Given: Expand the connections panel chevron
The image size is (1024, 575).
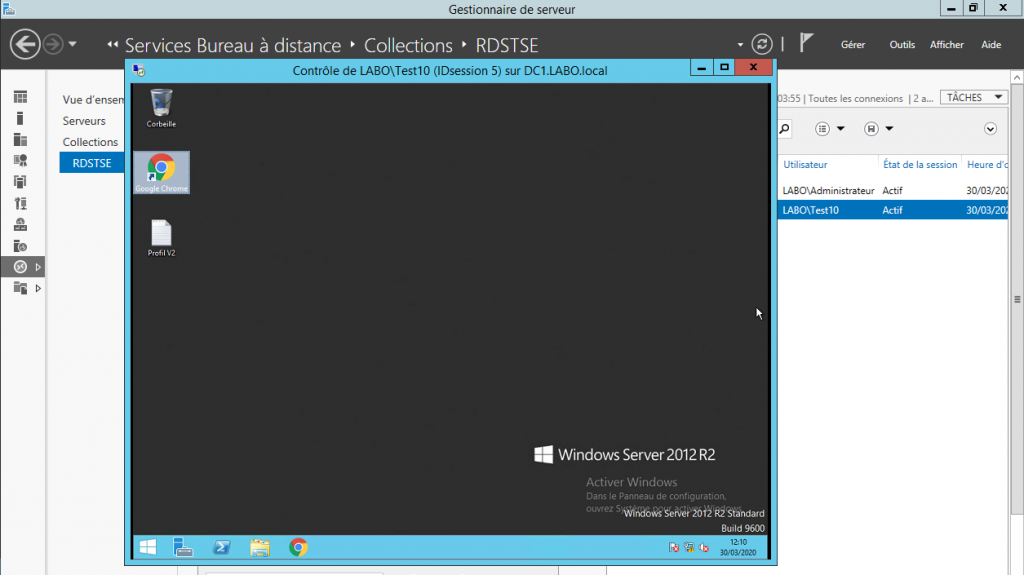Looking at the screenshot, I should (990, 129).
